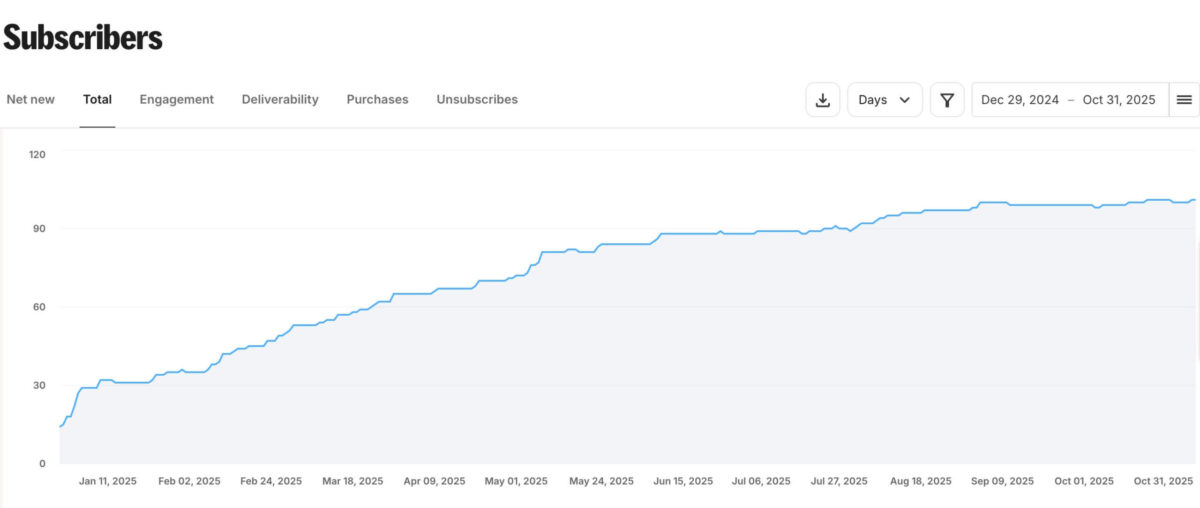The width and height of the screenshot is (1200, 508).
Task: Expand the Days interval dropdown
Action: pyautogui.click(x=884, y=100)
